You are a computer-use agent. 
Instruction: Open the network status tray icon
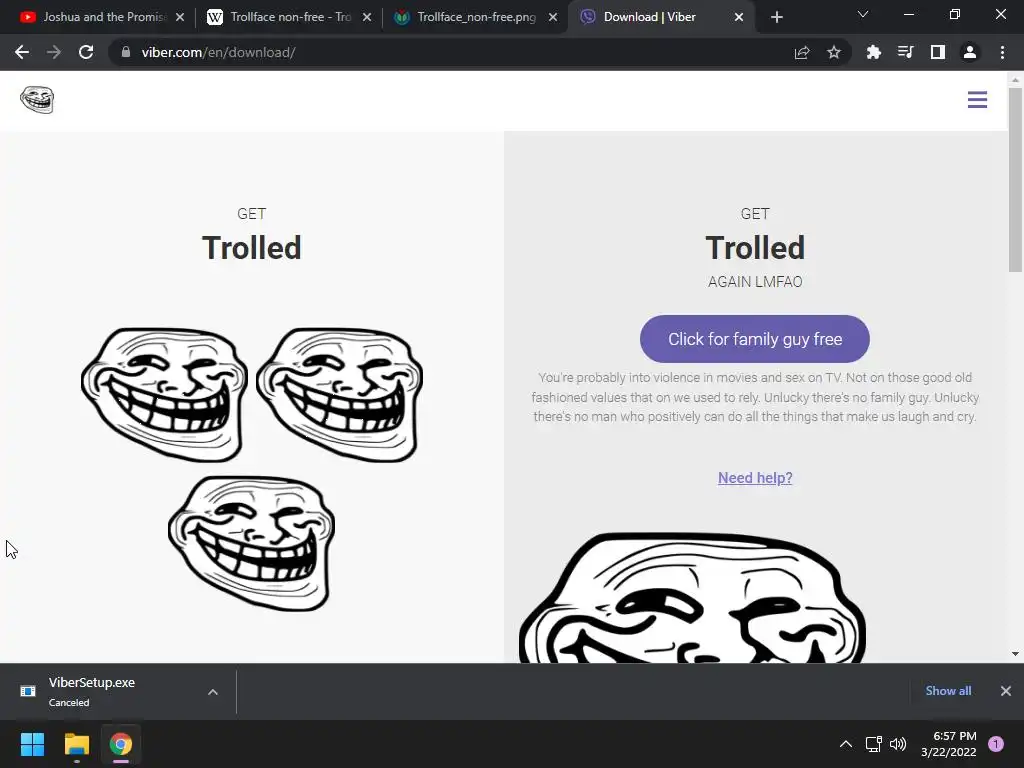click(873, 744)
